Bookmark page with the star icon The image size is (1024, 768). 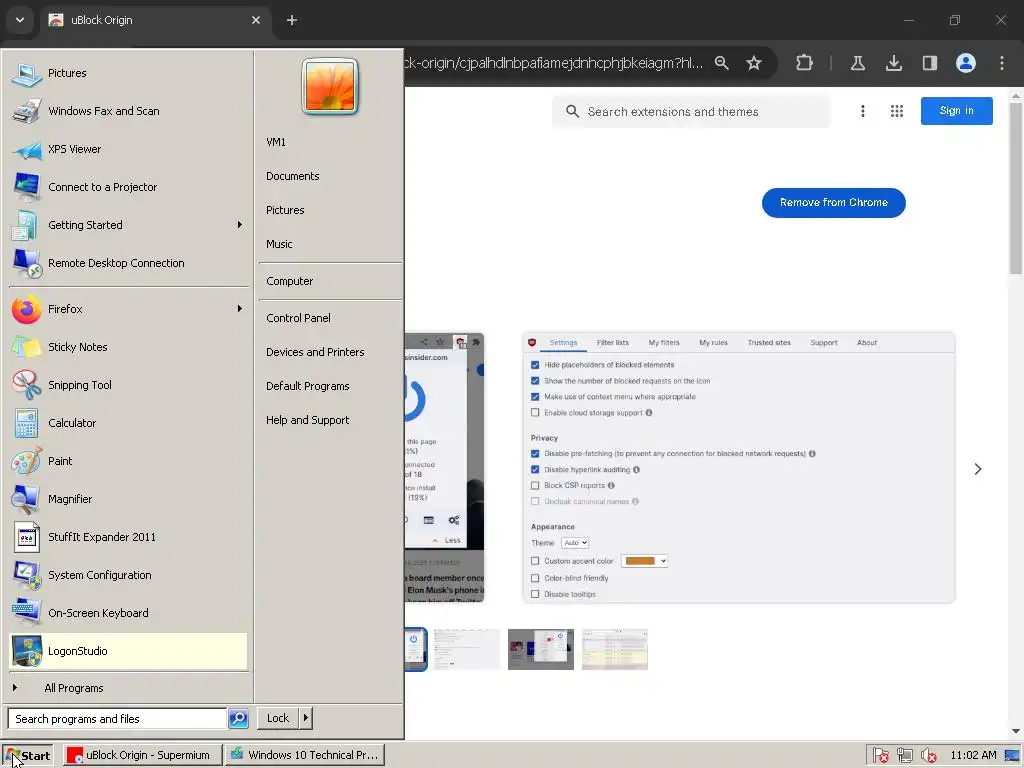[754, 63]
